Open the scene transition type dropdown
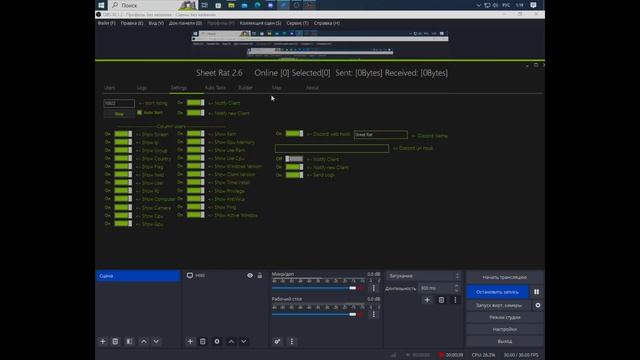 pos(423,276)
